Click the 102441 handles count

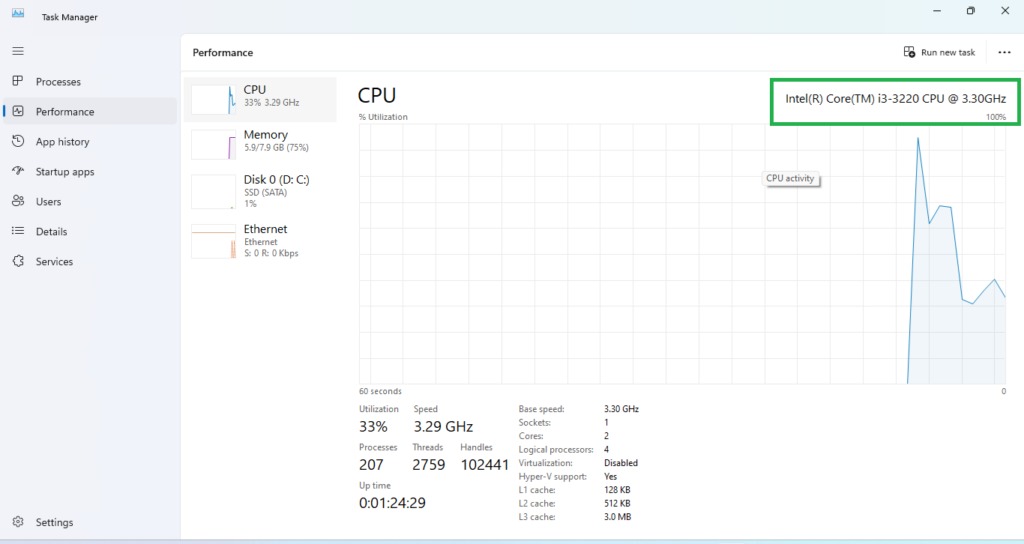point(485,465)
